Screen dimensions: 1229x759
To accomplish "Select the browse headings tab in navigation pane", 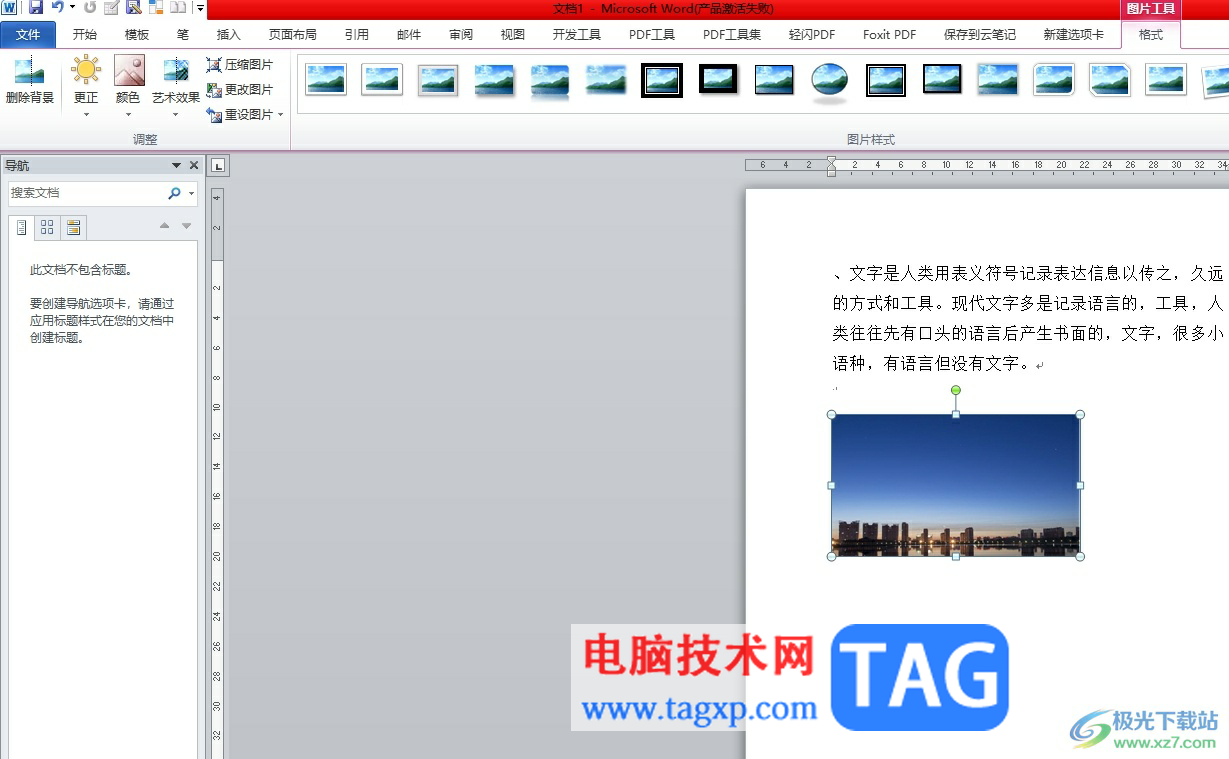I will [x=21, y=228].
